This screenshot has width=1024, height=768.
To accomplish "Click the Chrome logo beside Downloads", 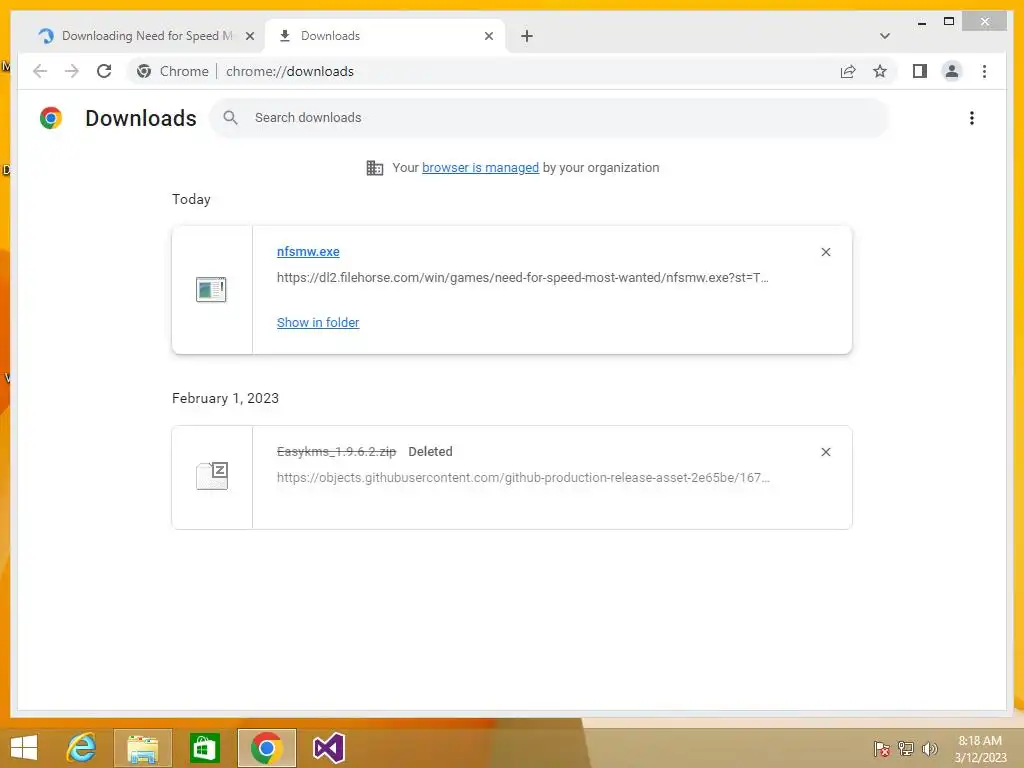I will [x=51, y=118].
